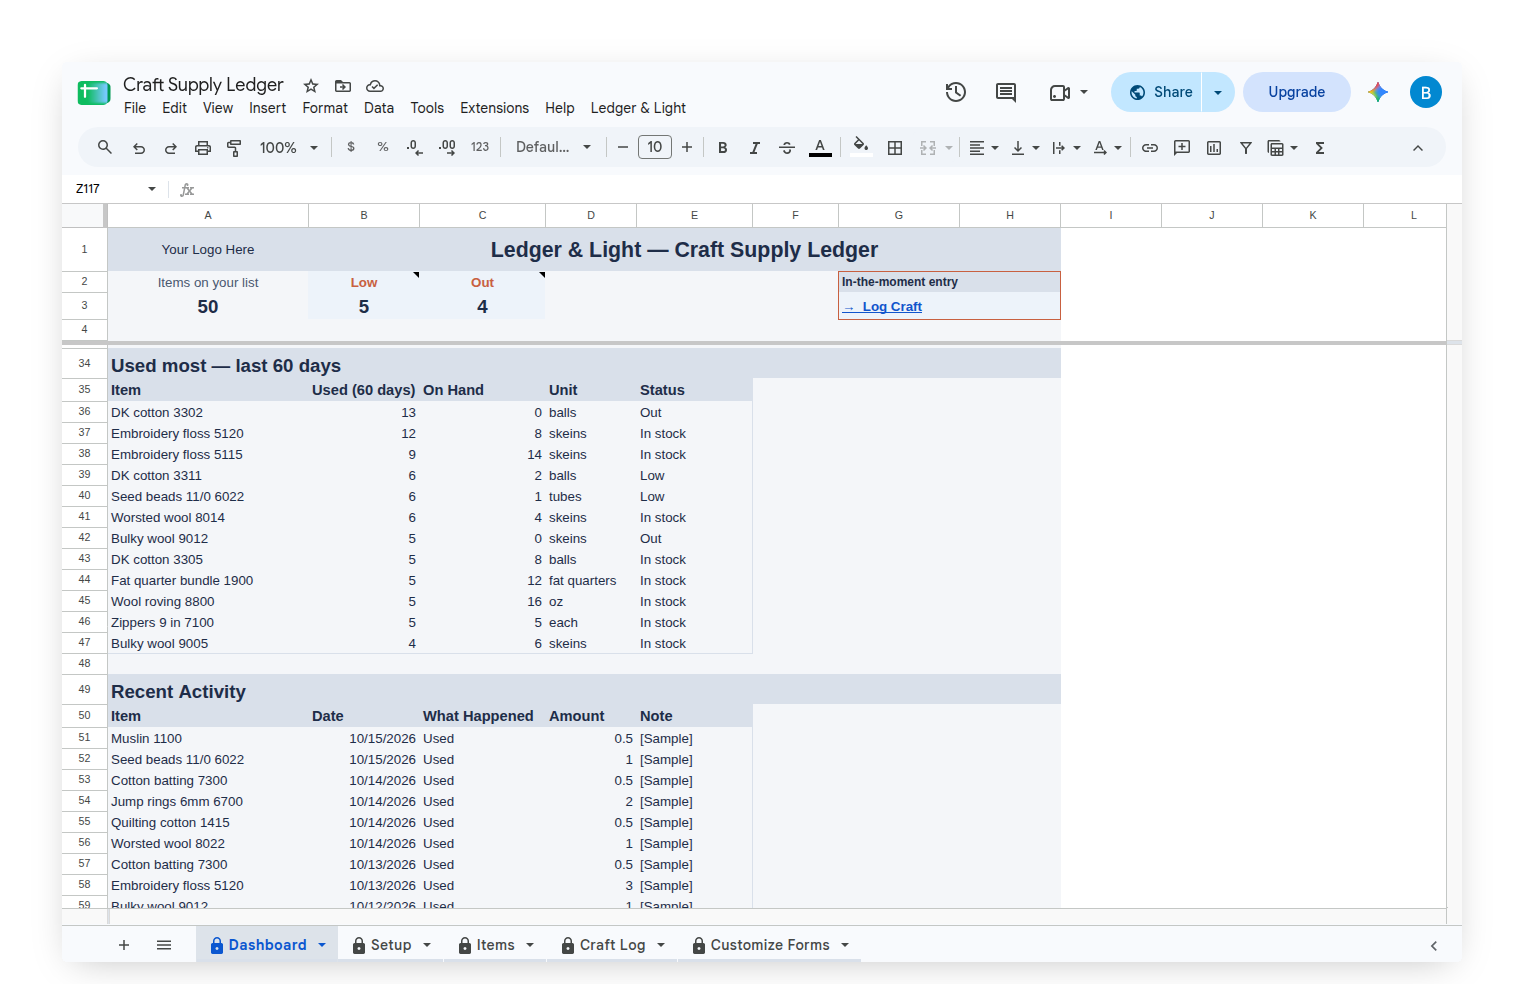Increase decimal places
Screen dimensions: 1524x984
[x=447, y=147]
